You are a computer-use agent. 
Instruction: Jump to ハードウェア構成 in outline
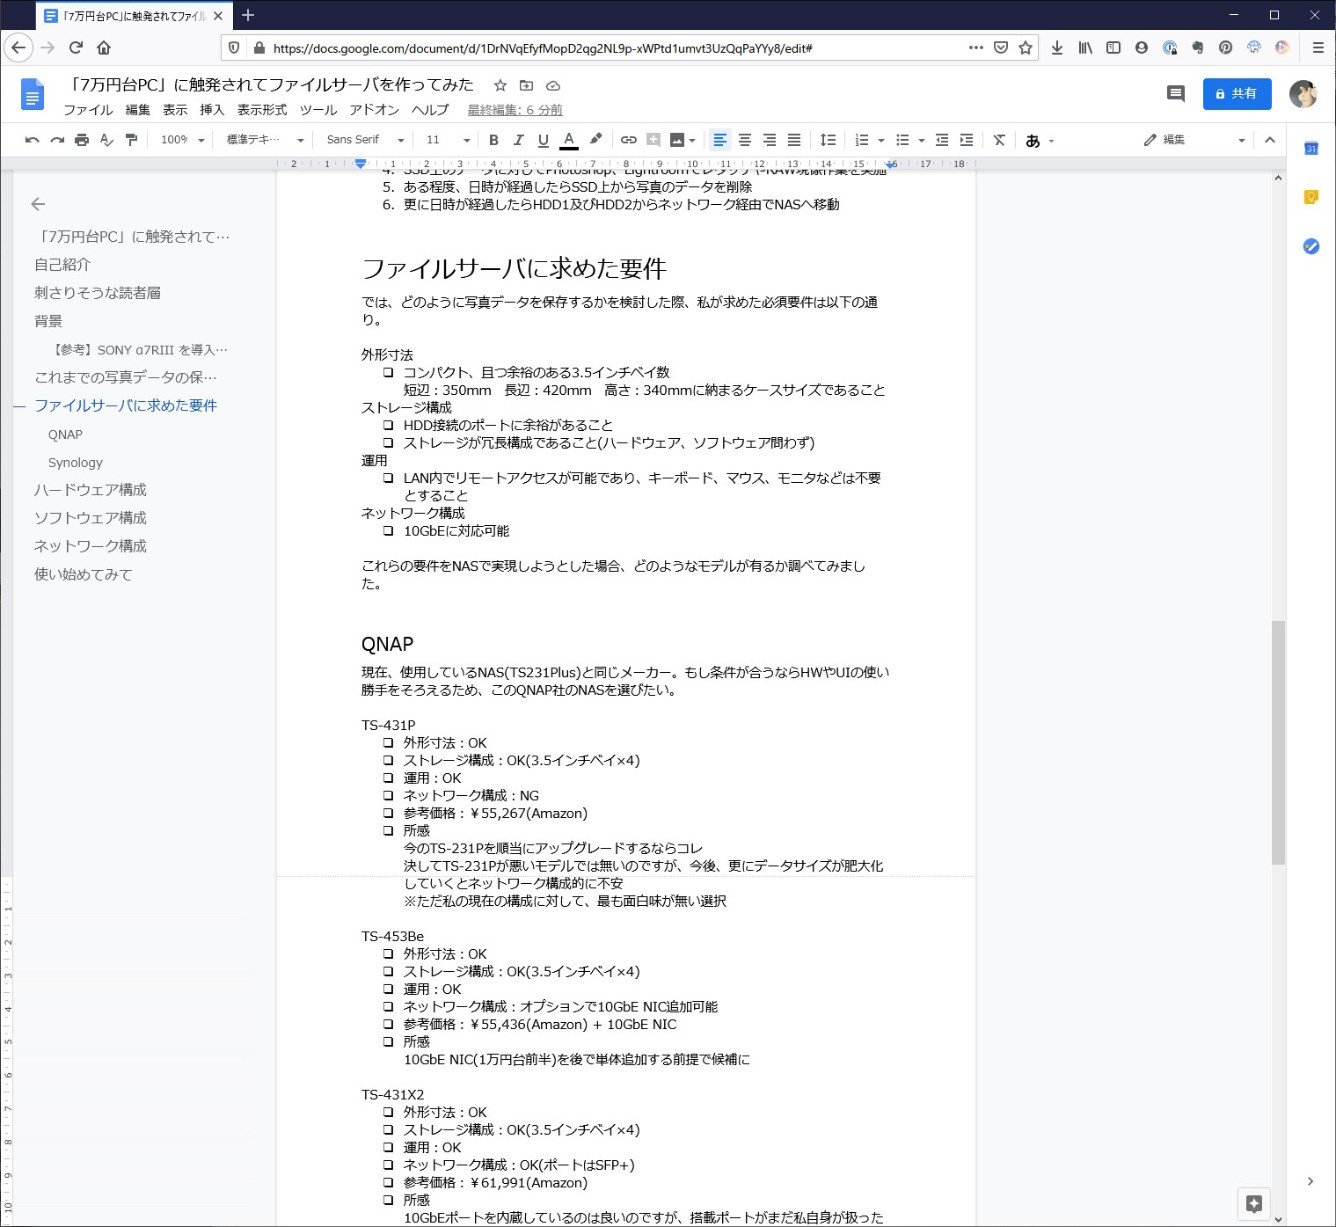click(x=90, y=490)
